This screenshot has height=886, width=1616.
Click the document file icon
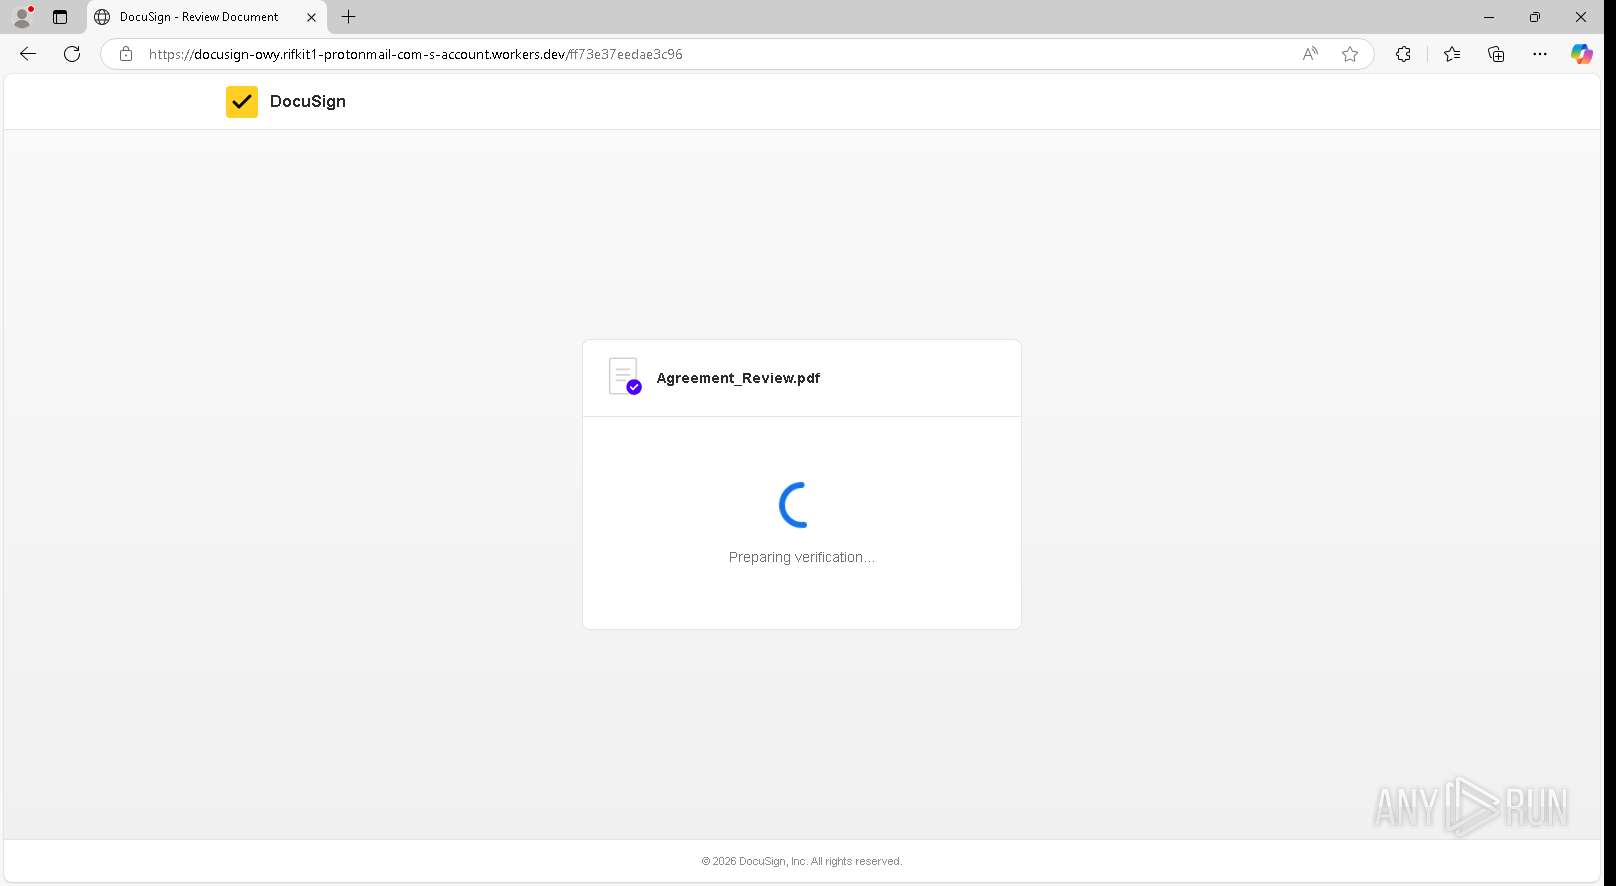[625, 377]
